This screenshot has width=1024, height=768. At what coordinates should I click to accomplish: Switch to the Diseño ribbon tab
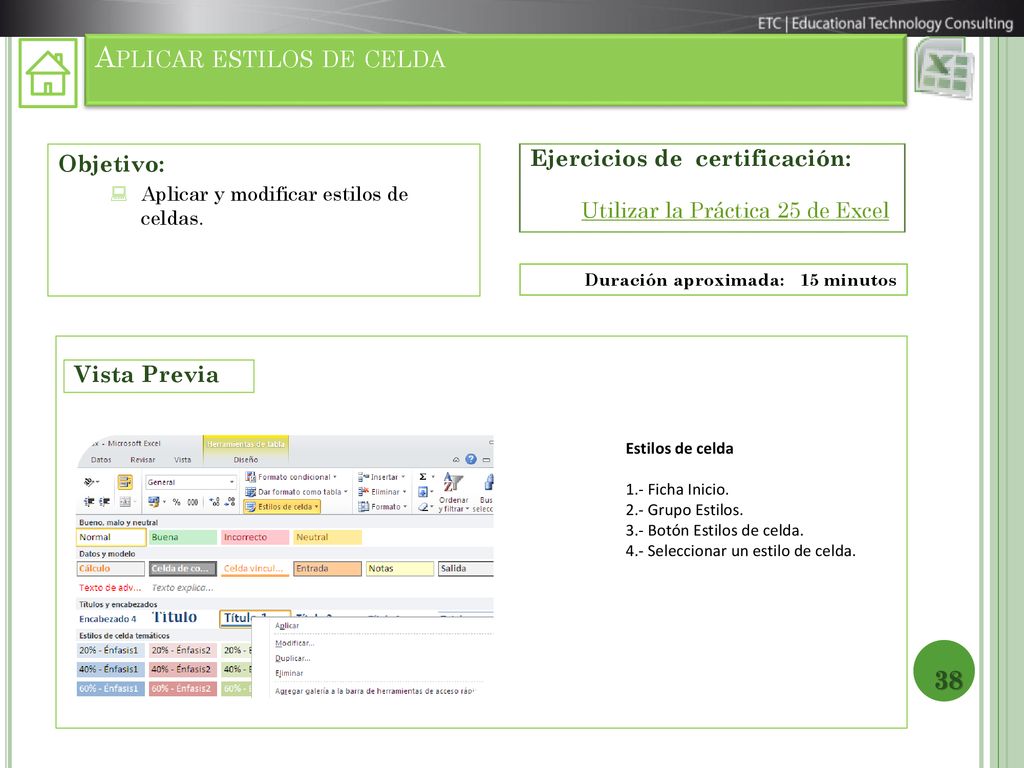(x=246, y=460)
